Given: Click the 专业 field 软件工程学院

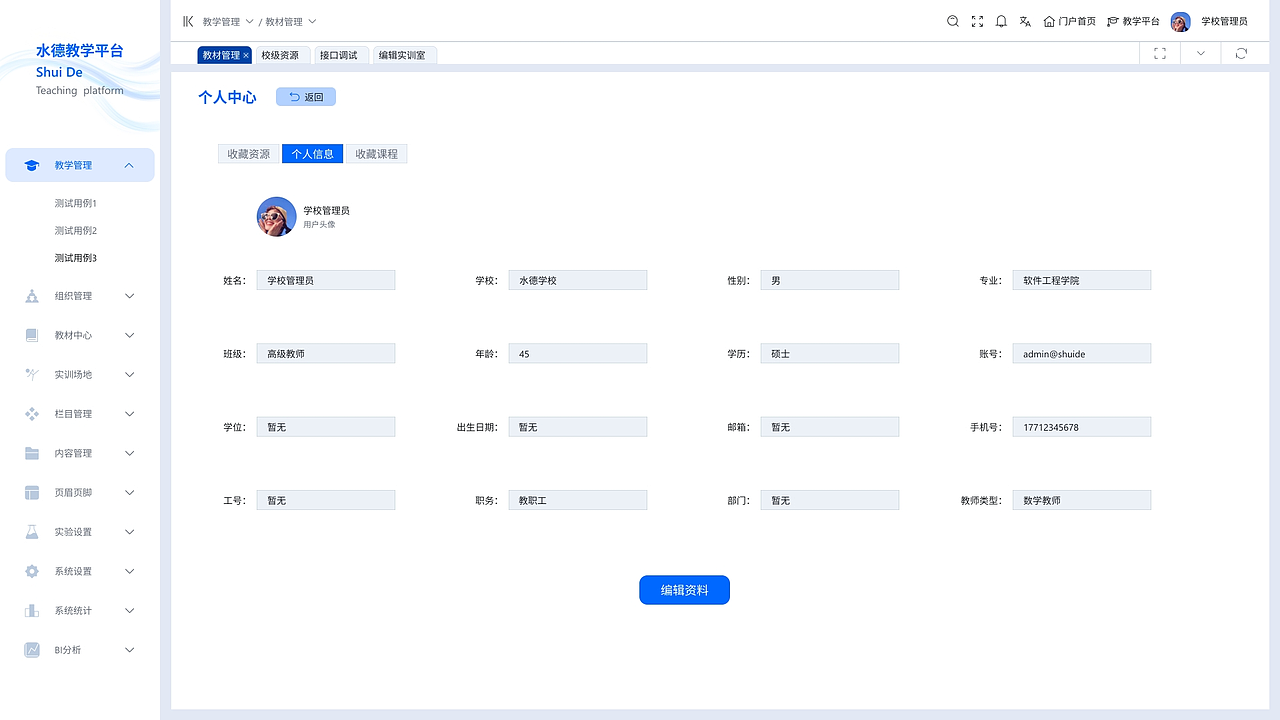Looking at the screenshot, I should [x=1082, y=281].
